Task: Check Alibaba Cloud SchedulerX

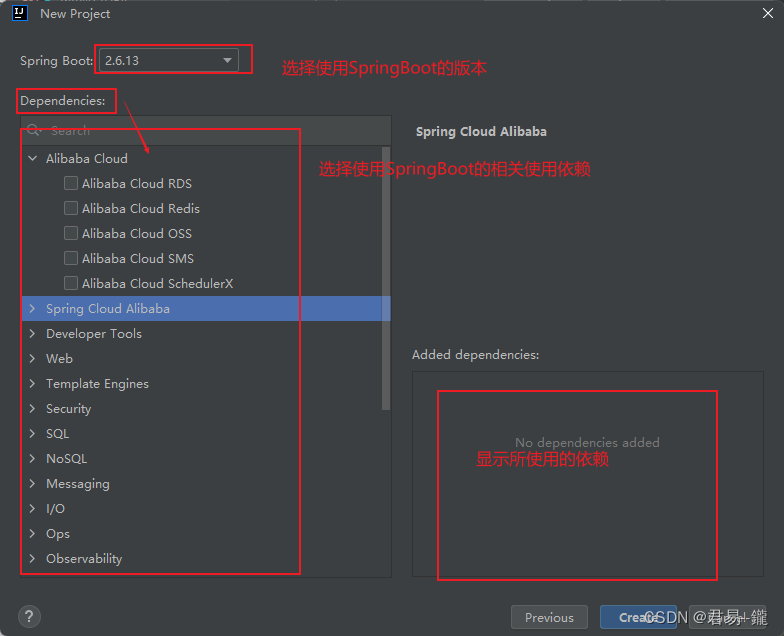Action: pos(71,284)
